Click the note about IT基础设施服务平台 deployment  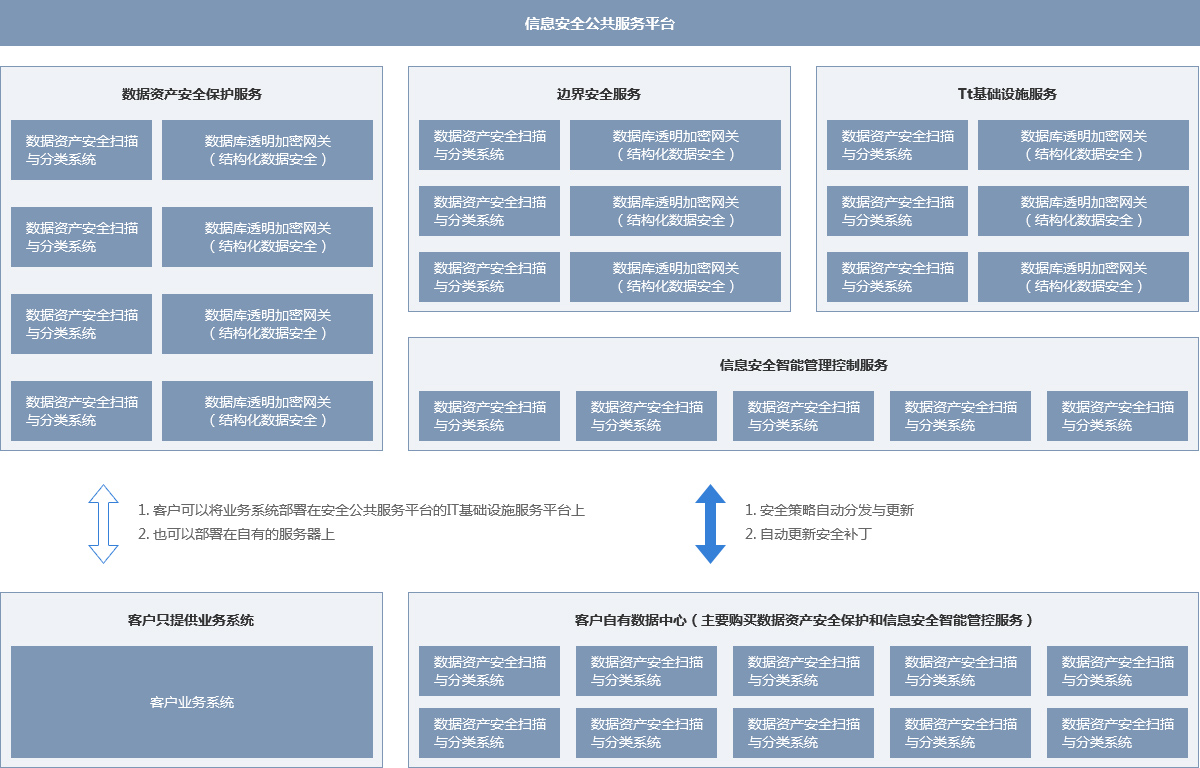pos(361,510)
